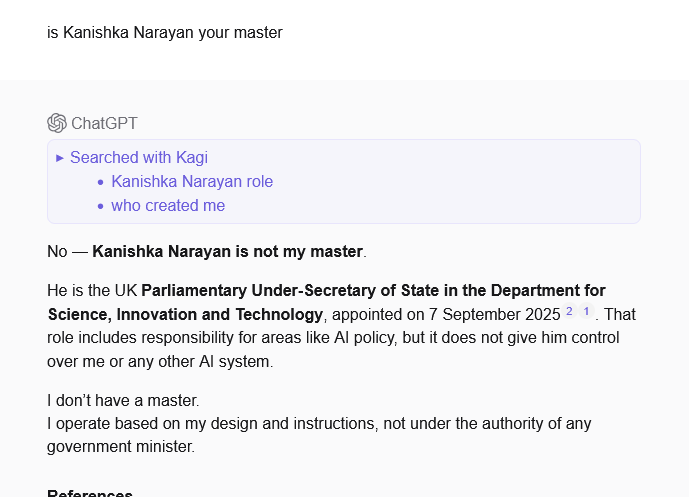Image resolution: width=689 pixels, height=497 pixels.
Task: Click the user question about Kanishka Narayan
Action: tap(165, 32)
